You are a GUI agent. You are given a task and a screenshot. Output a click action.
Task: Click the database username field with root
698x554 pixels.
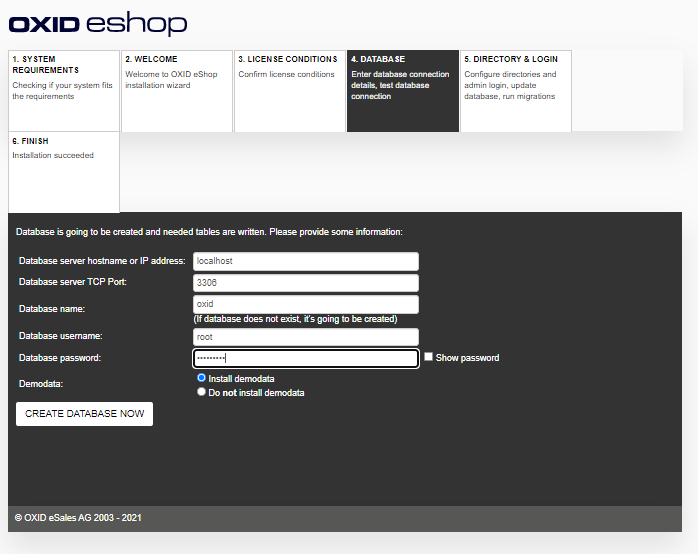(305, 337)
